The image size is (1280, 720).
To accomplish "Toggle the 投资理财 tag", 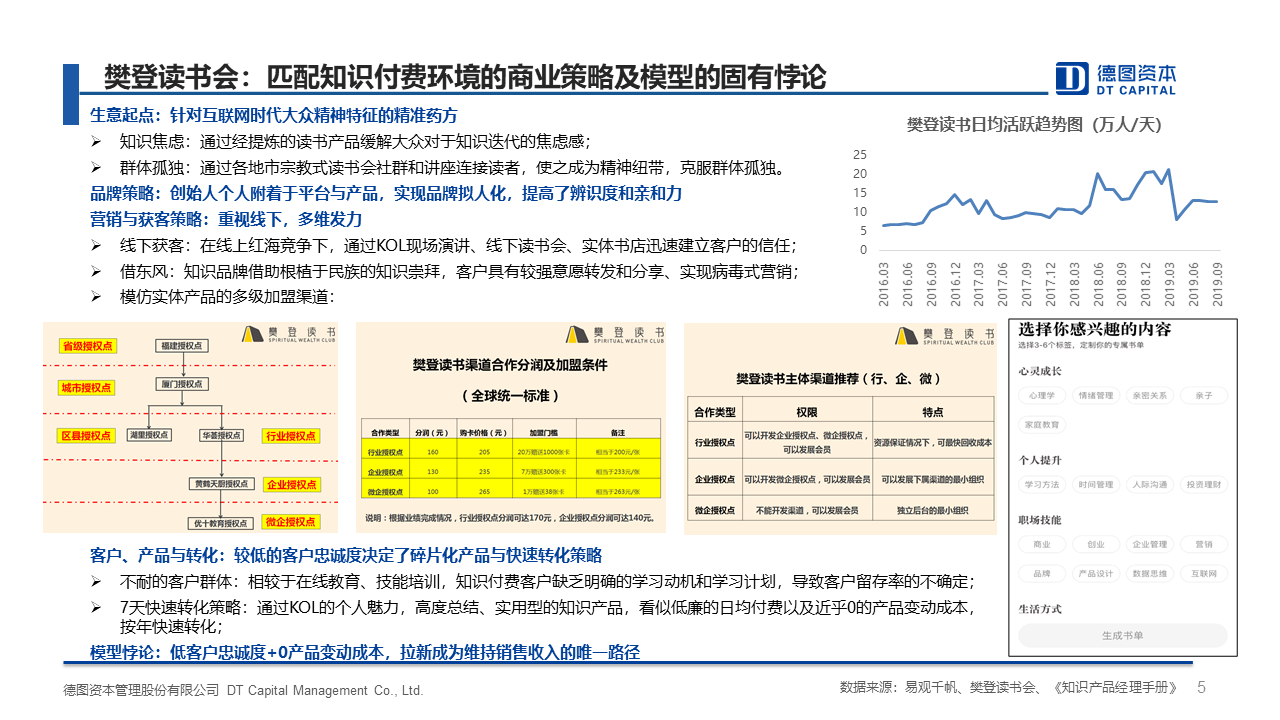I will 1203,485.
